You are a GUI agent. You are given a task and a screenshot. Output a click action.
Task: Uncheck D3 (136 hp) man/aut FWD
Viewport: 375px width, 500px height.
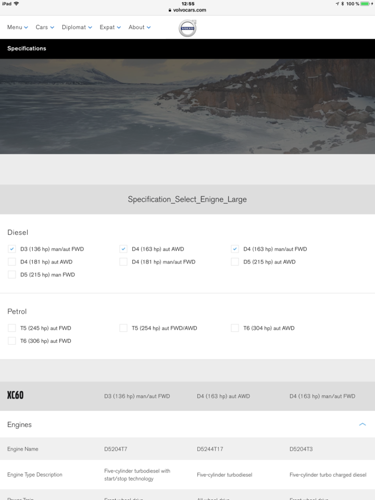pos(12,249)
